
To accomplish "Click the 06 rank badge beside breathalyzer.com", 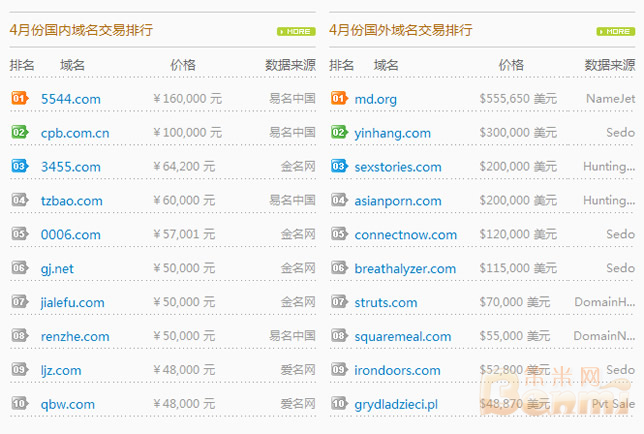I will (339, 268).
